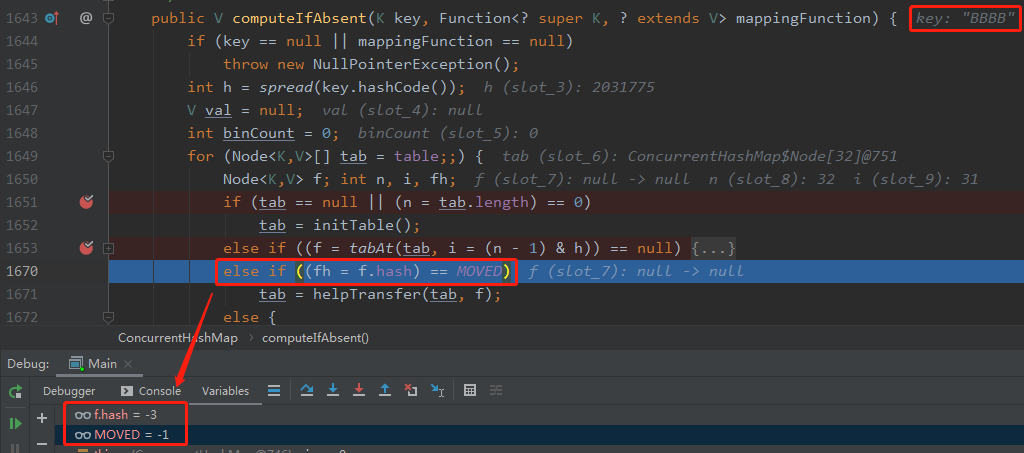Click the inline hint key: "BBBB"
The image size is (1024, 453).
coord(965,18)
